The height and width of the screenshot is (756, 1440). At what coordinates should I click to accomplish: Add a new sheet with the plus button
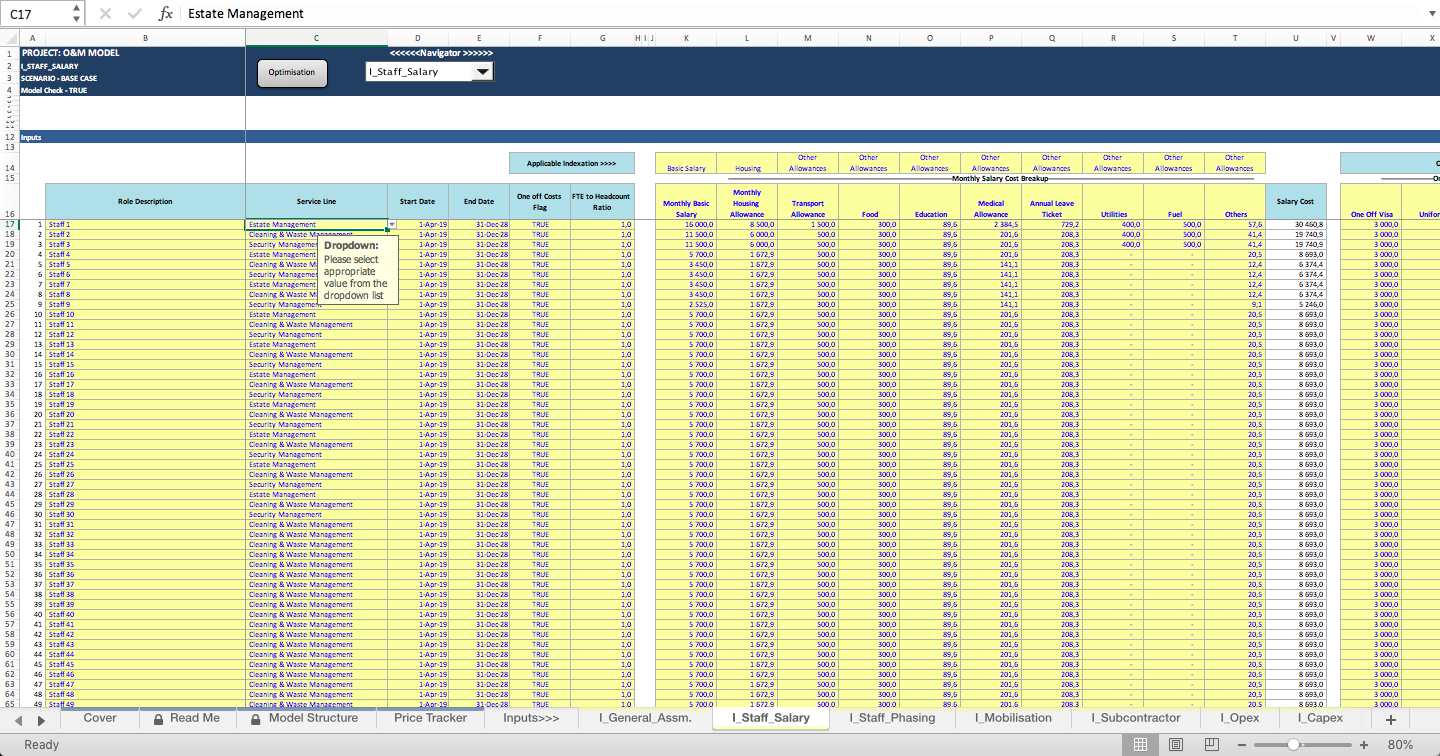[1390, 719]
